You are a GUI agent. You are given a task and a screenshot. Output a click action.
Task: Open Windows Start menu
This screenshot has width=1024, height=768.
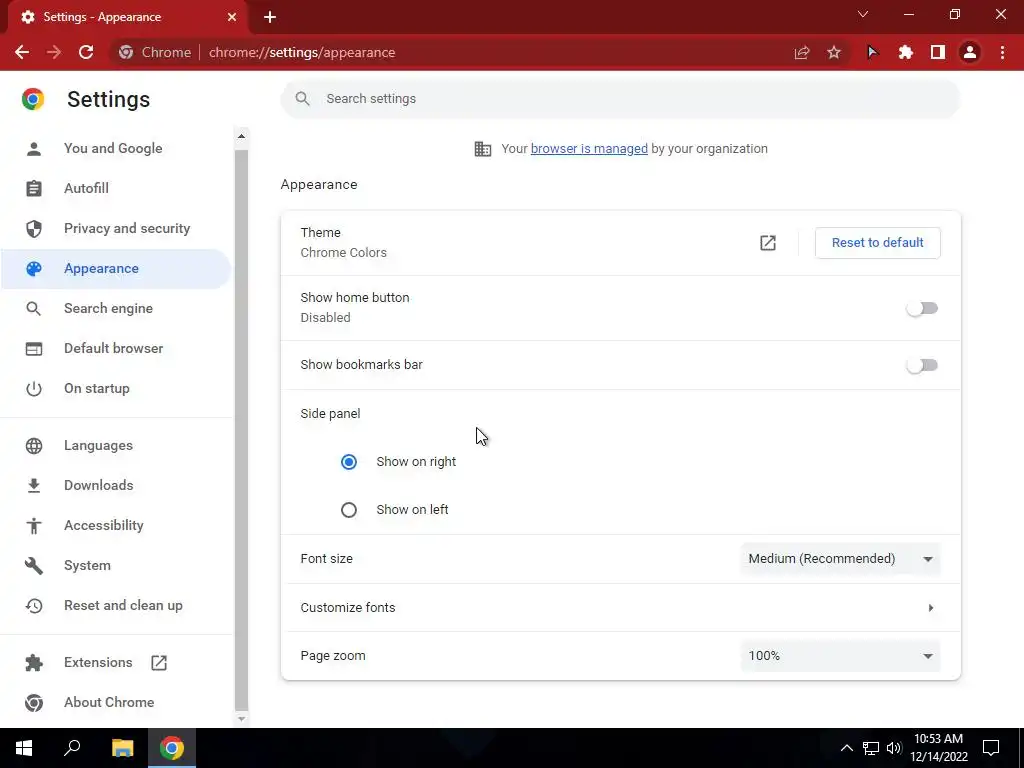coord(24,748)
